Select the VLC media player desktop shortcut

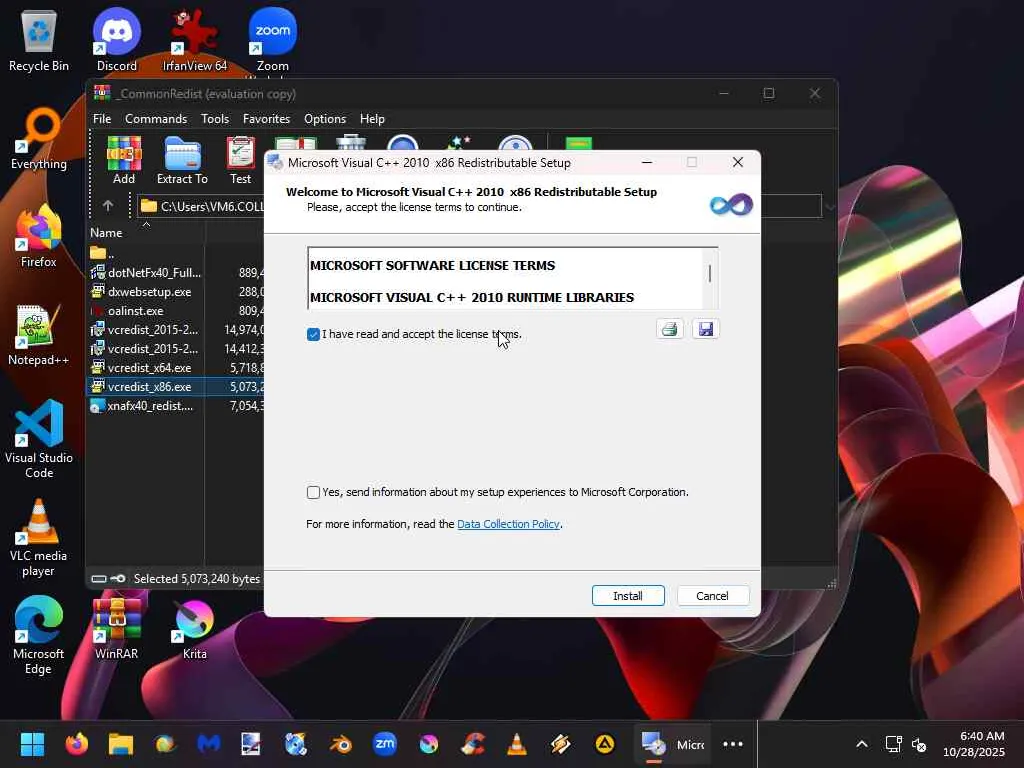coord(39,538)
